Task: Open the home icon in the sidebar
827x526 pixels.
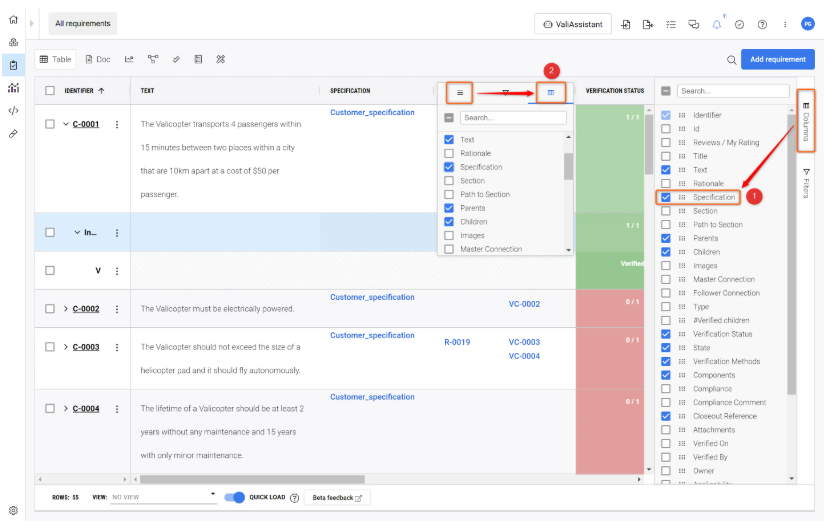Action: pyautogui.click(x=13, y=20)
